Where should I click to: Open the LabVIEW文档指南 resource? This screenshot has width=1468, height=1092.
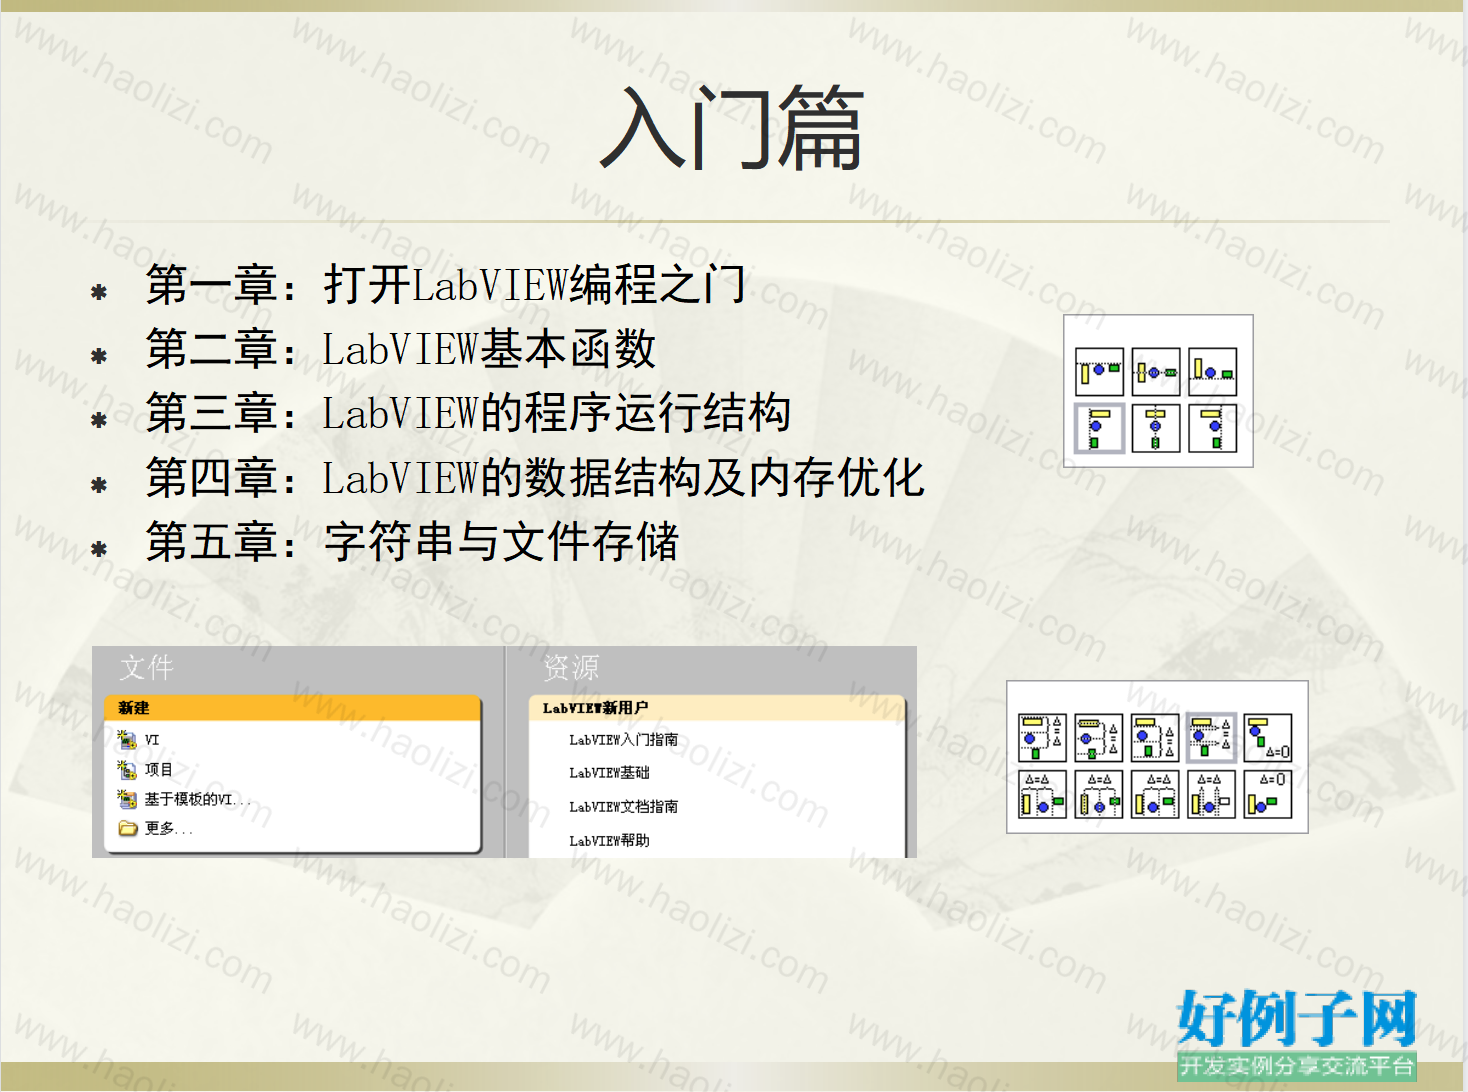click(x=623, y=807)
